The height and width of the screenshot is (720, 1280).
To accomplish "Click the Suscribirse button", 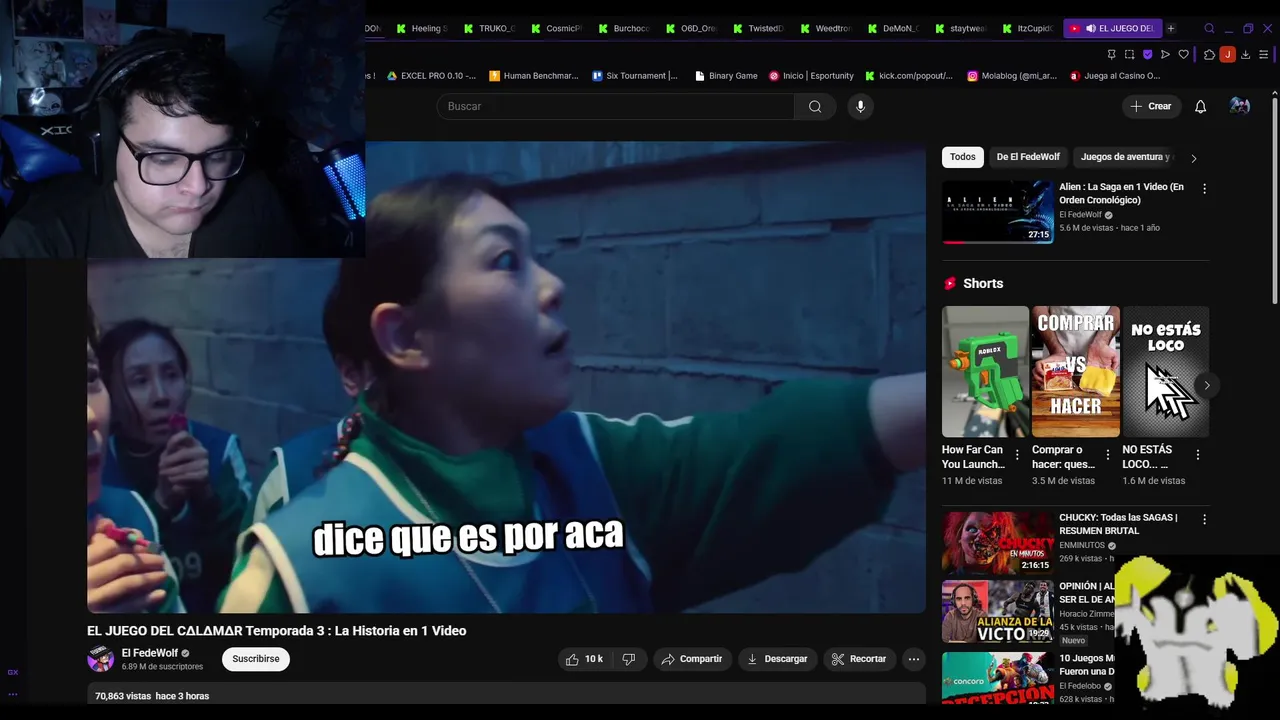I will 256,659.
